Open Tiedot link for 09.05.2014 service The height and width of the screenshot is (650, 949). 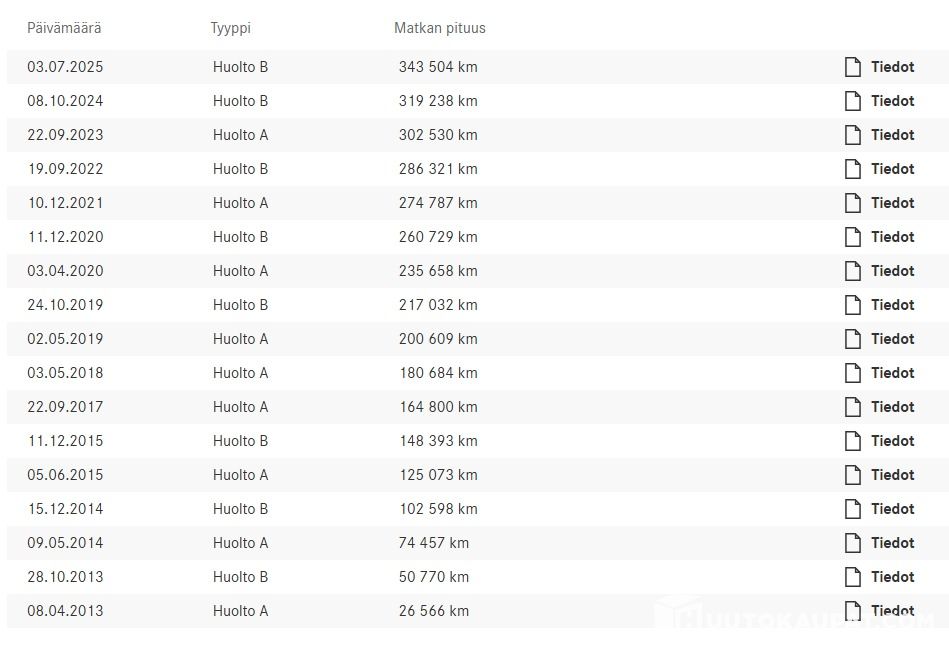(892, 543)
